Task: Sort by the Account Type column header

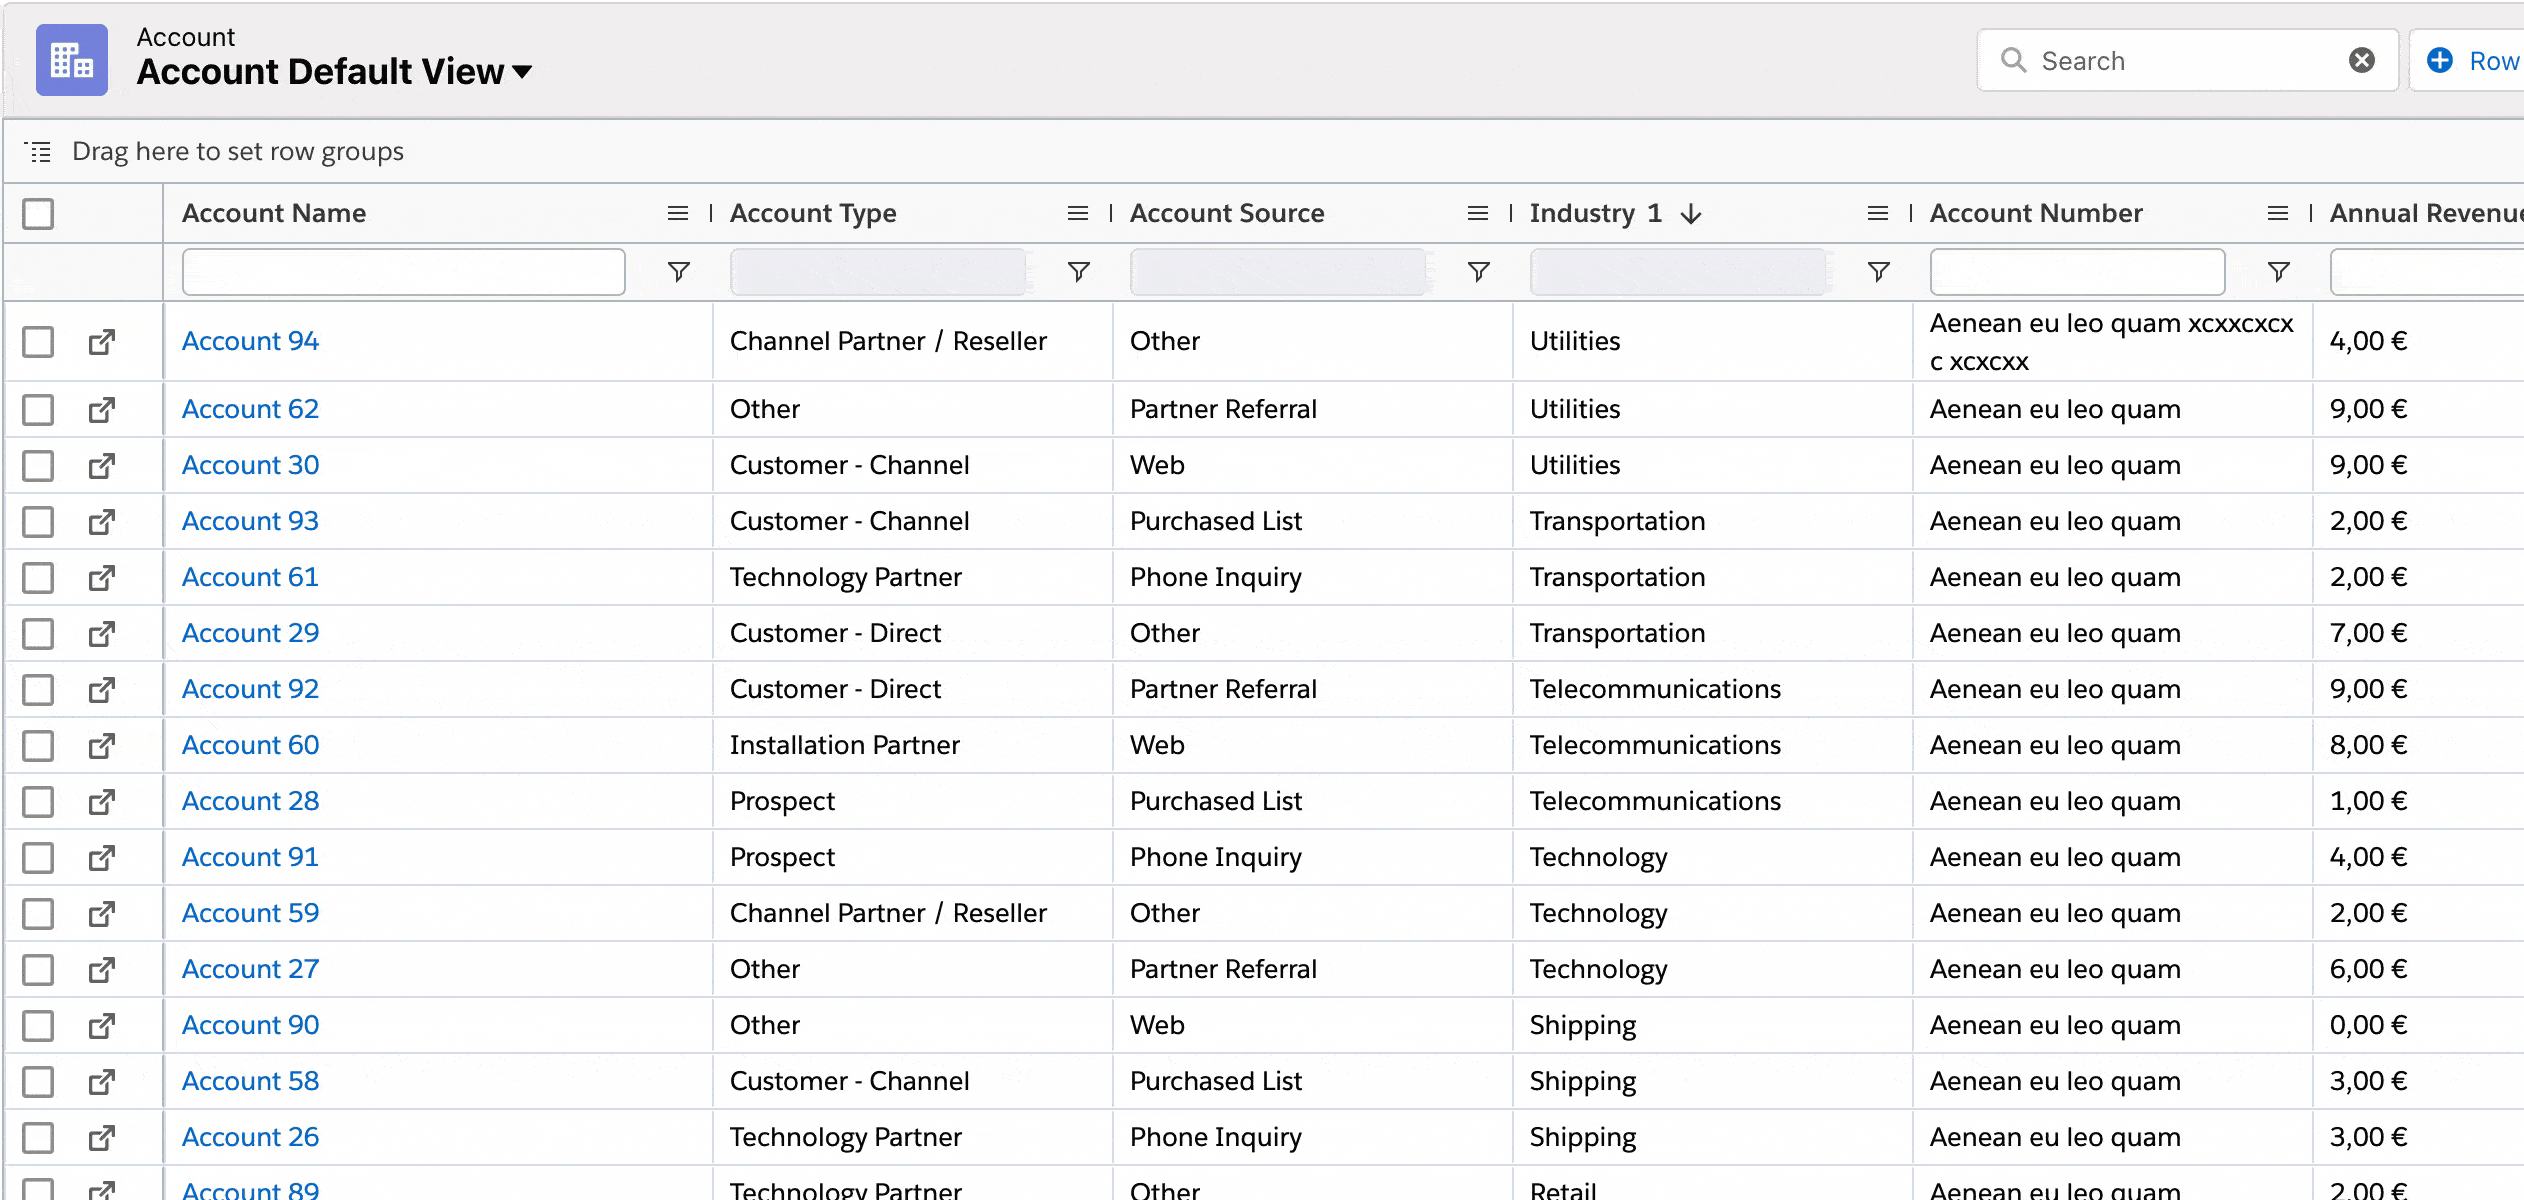Action: (x=812, y=213)
